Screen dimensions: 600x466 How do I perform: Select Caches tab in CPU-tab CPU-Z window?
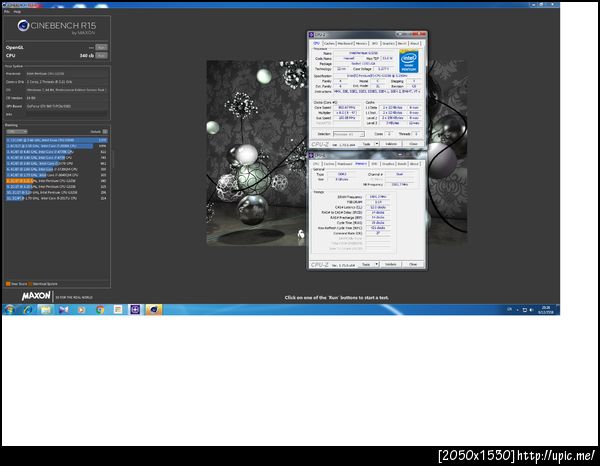tap(329, 44)
